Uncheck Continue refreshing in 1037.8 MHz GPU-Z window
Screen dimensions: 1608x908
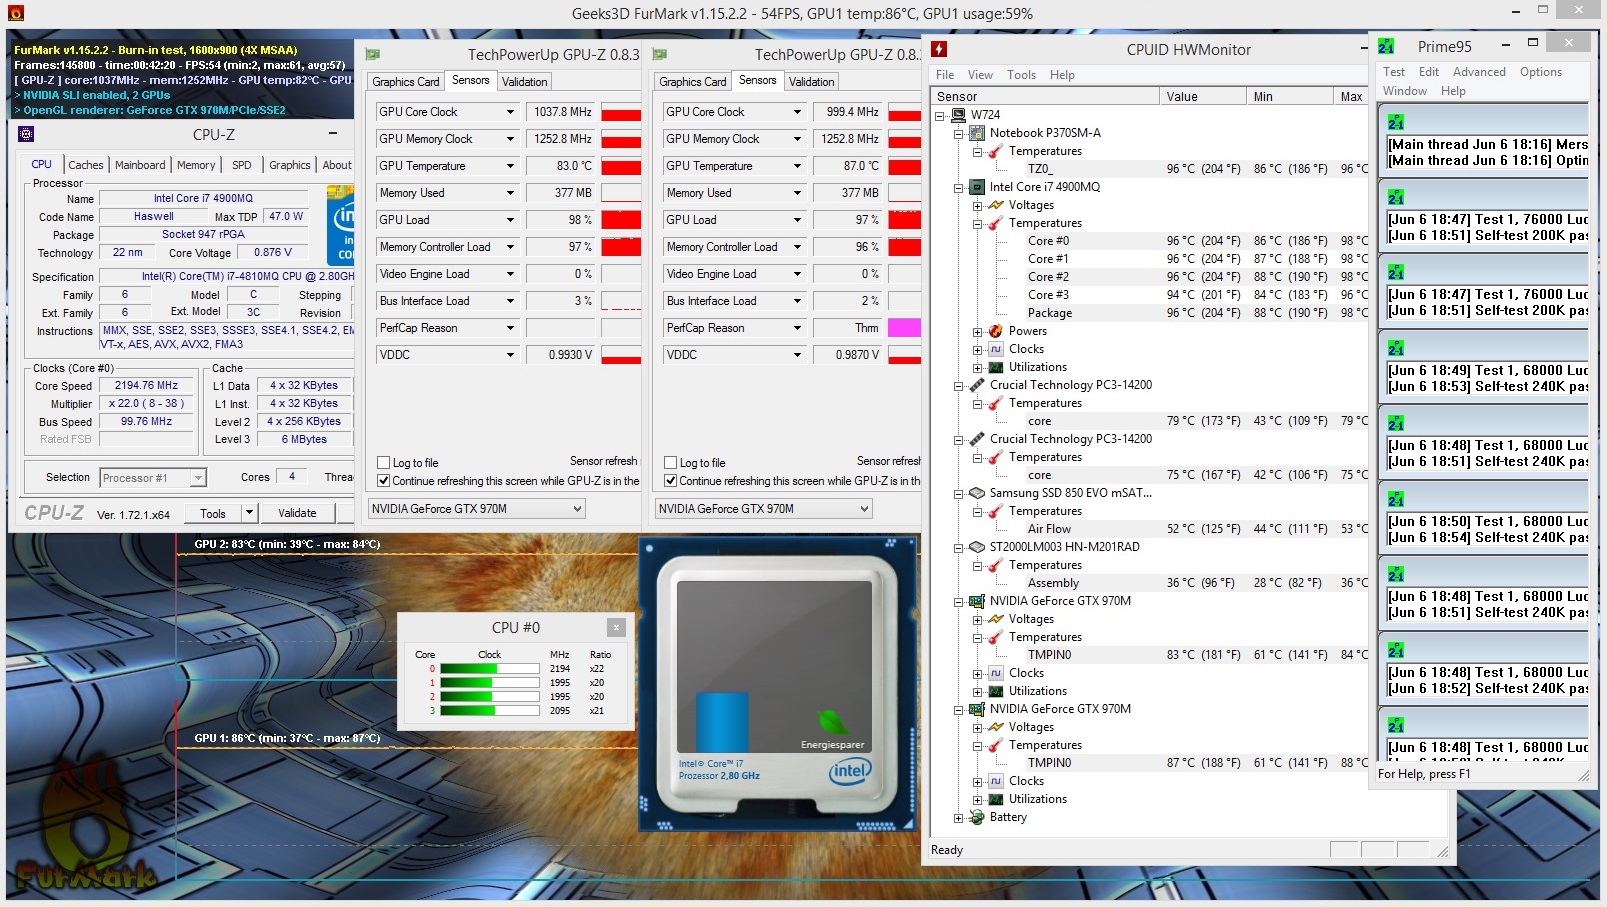point(384,481)
